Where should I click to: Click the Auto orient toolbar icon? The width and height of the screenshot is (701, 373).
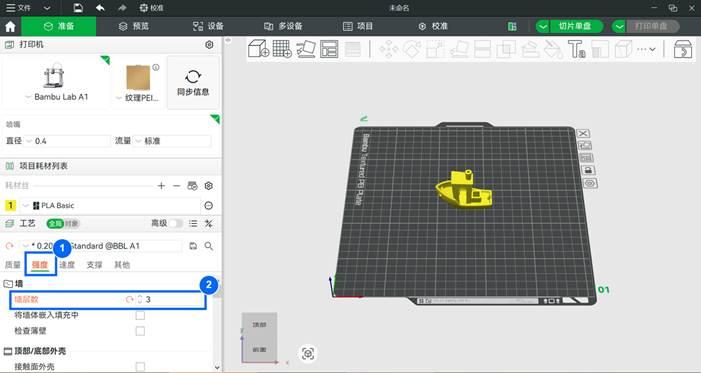[306, 48]
